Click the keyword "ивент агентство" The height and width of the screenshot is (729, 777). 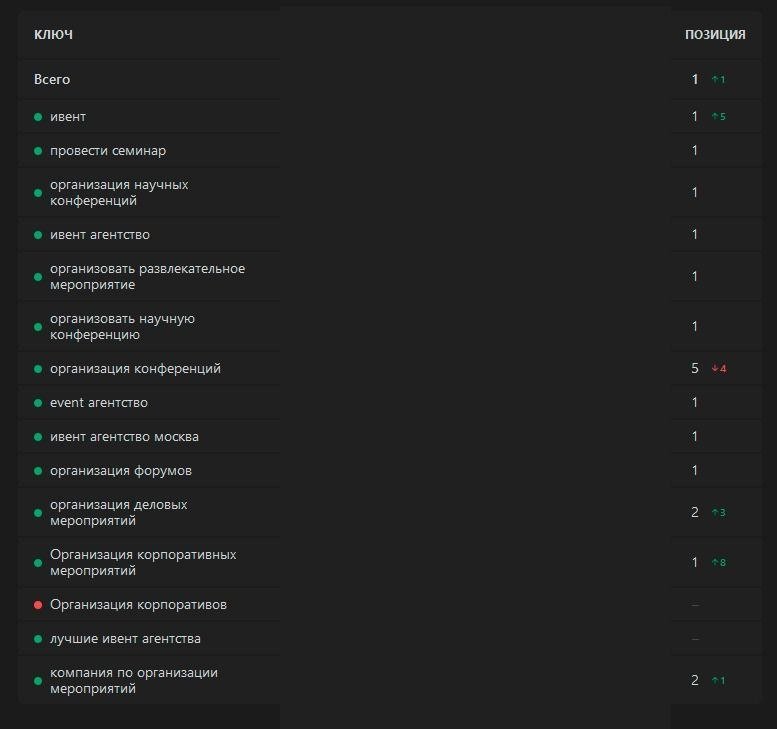click(100, 235)
